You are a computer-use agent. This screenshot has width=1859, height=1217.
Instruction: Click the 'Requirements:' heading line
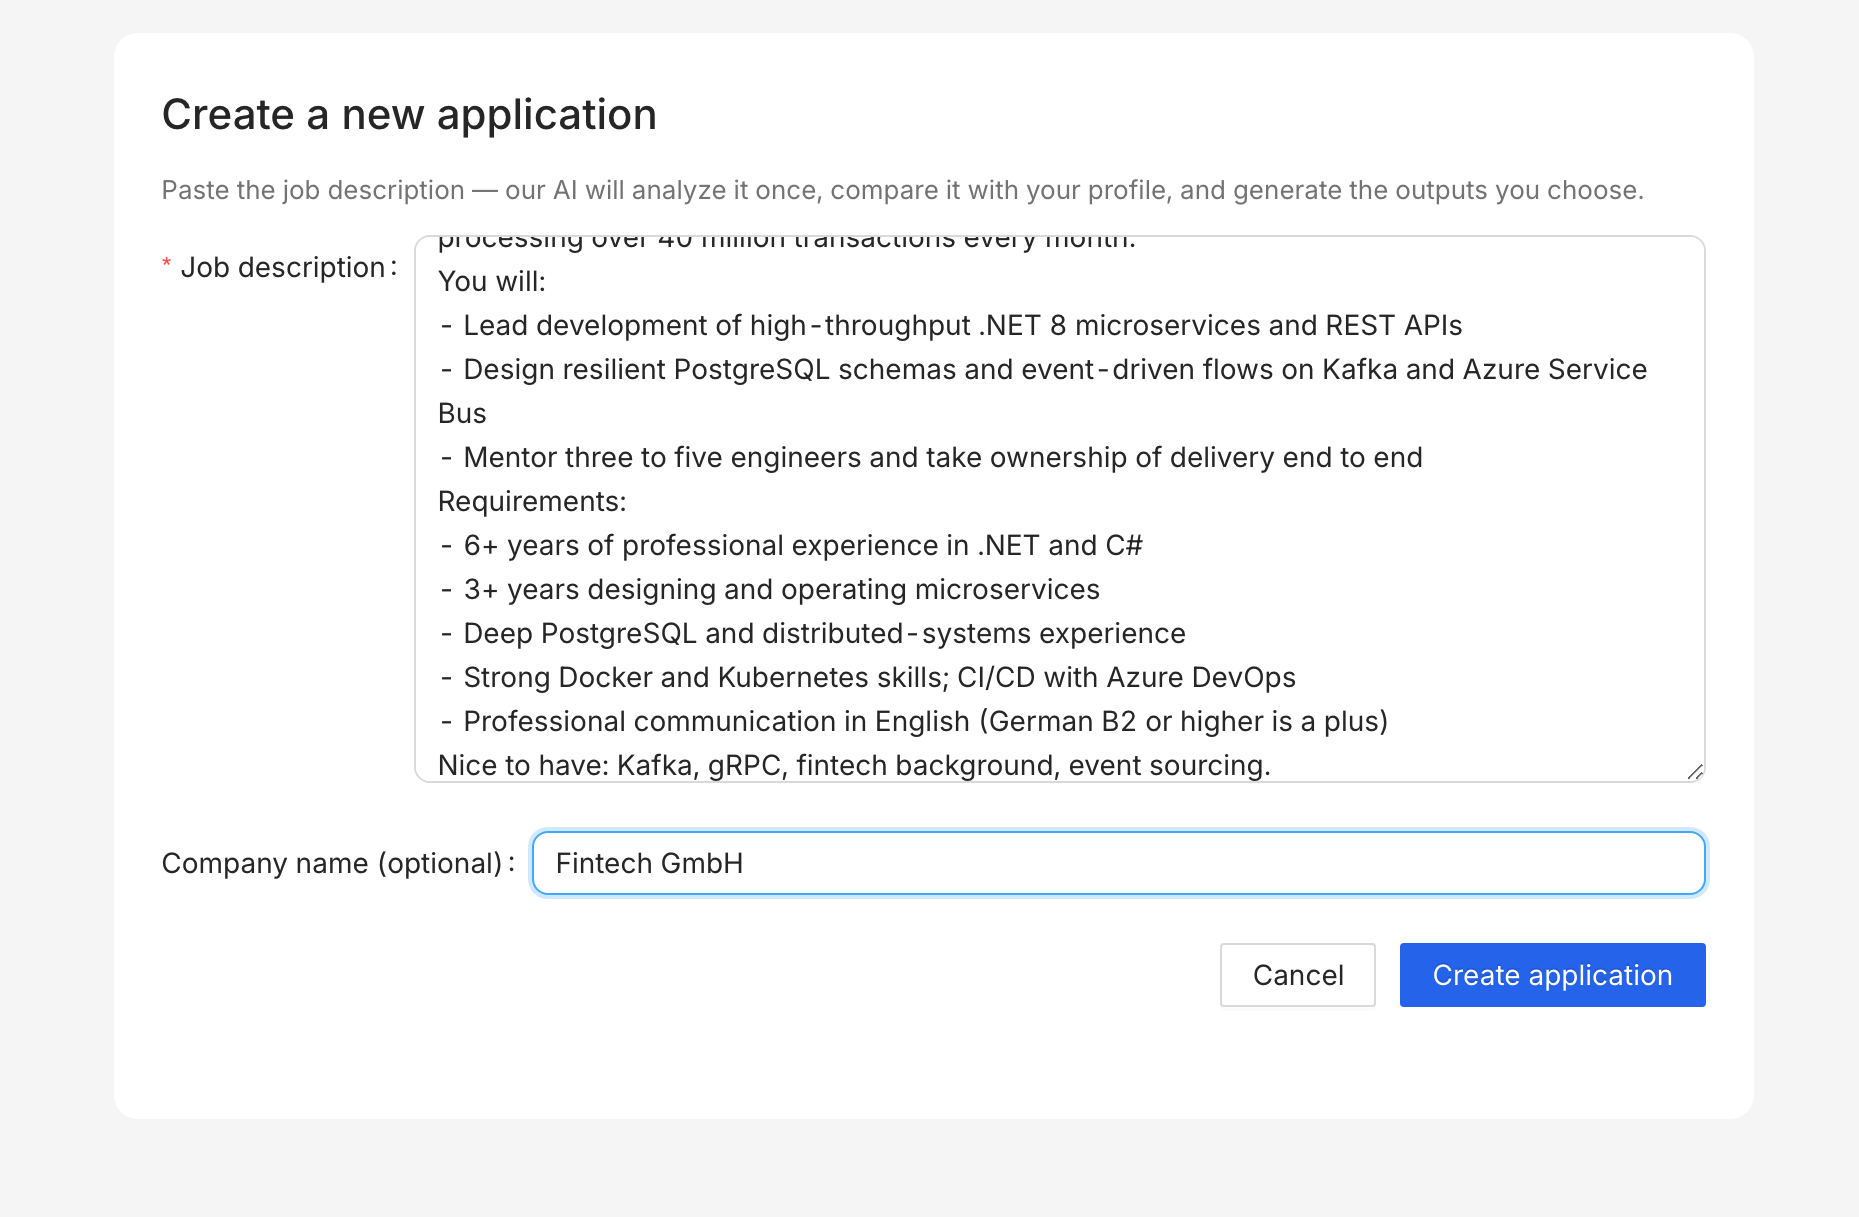(532, 501)
